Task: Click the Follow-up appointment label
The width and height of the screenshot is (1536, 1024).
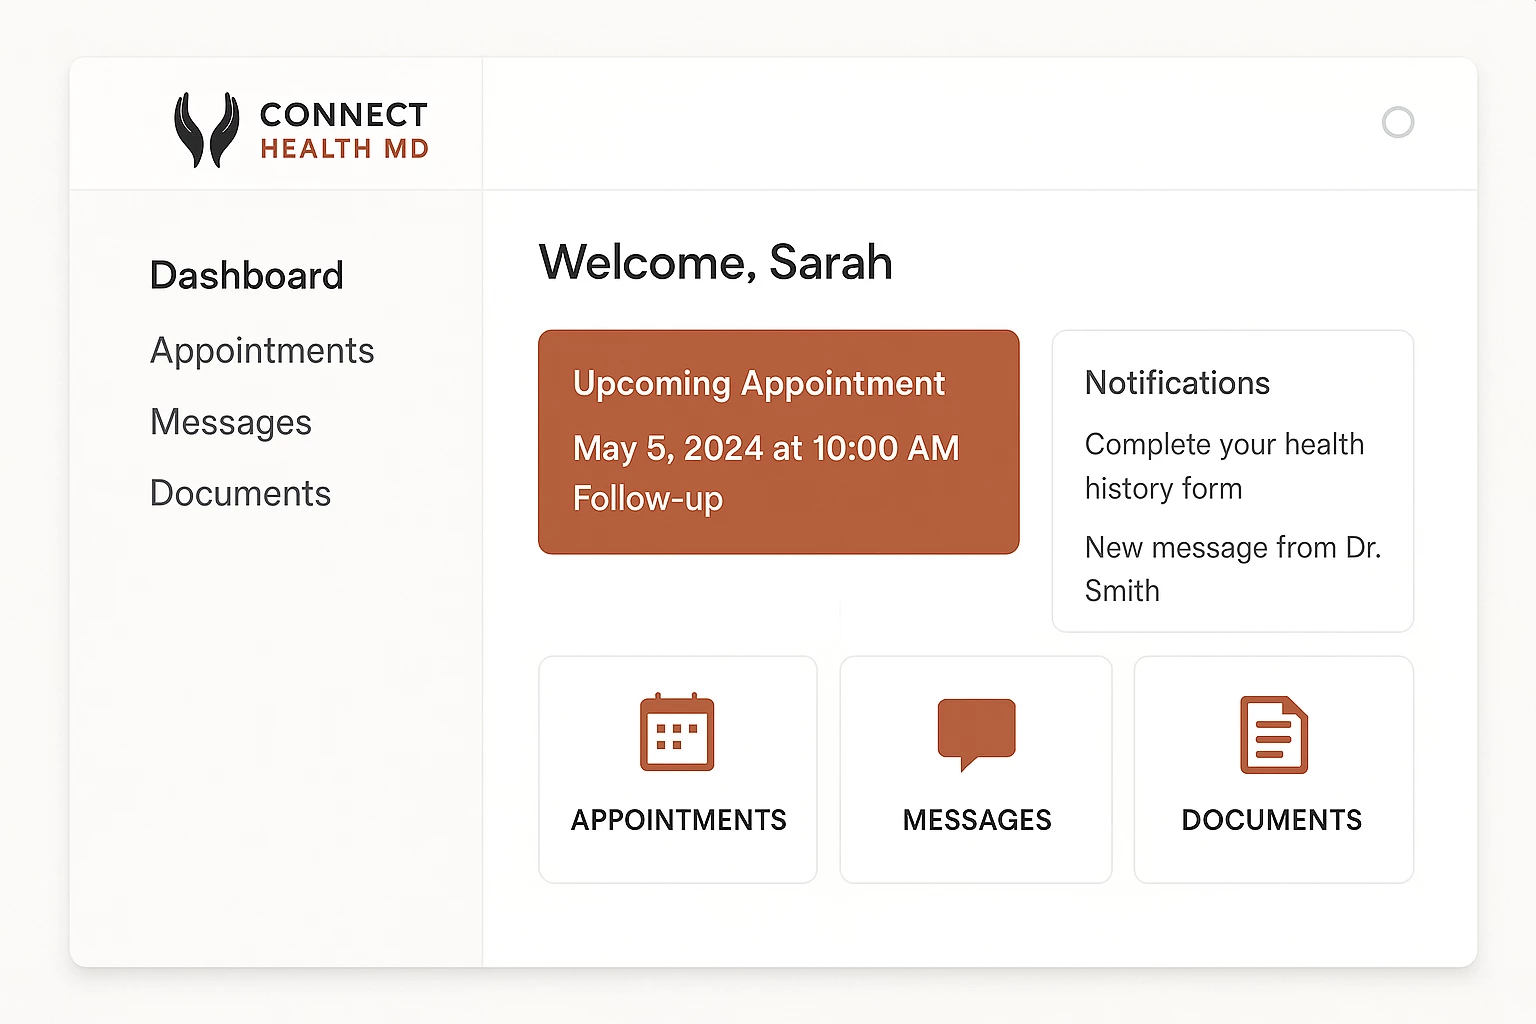Action: 649,498
